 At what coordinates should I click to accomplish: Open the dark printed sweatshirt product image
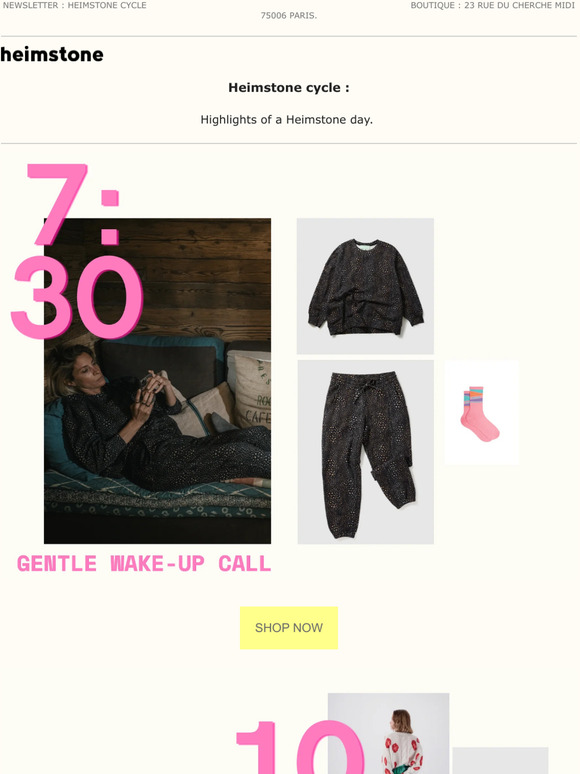365,286
